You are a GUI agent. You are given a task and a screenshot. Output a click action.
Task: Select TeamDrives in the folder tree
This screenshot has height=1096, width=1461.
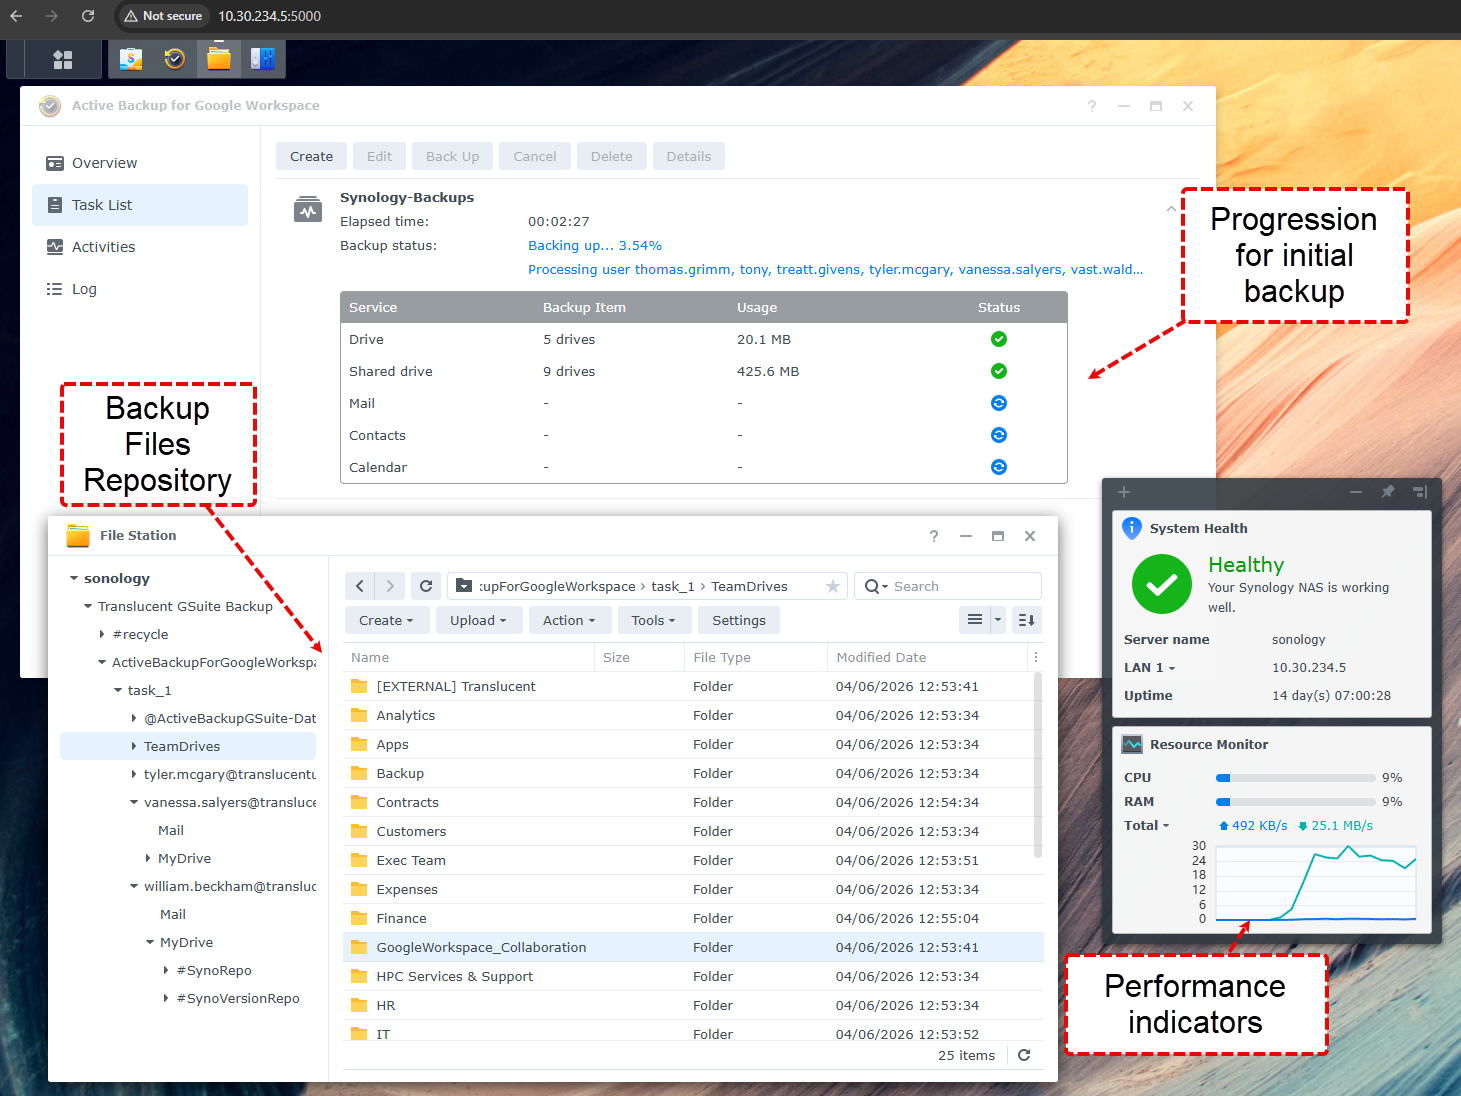[x=188, y=746]
